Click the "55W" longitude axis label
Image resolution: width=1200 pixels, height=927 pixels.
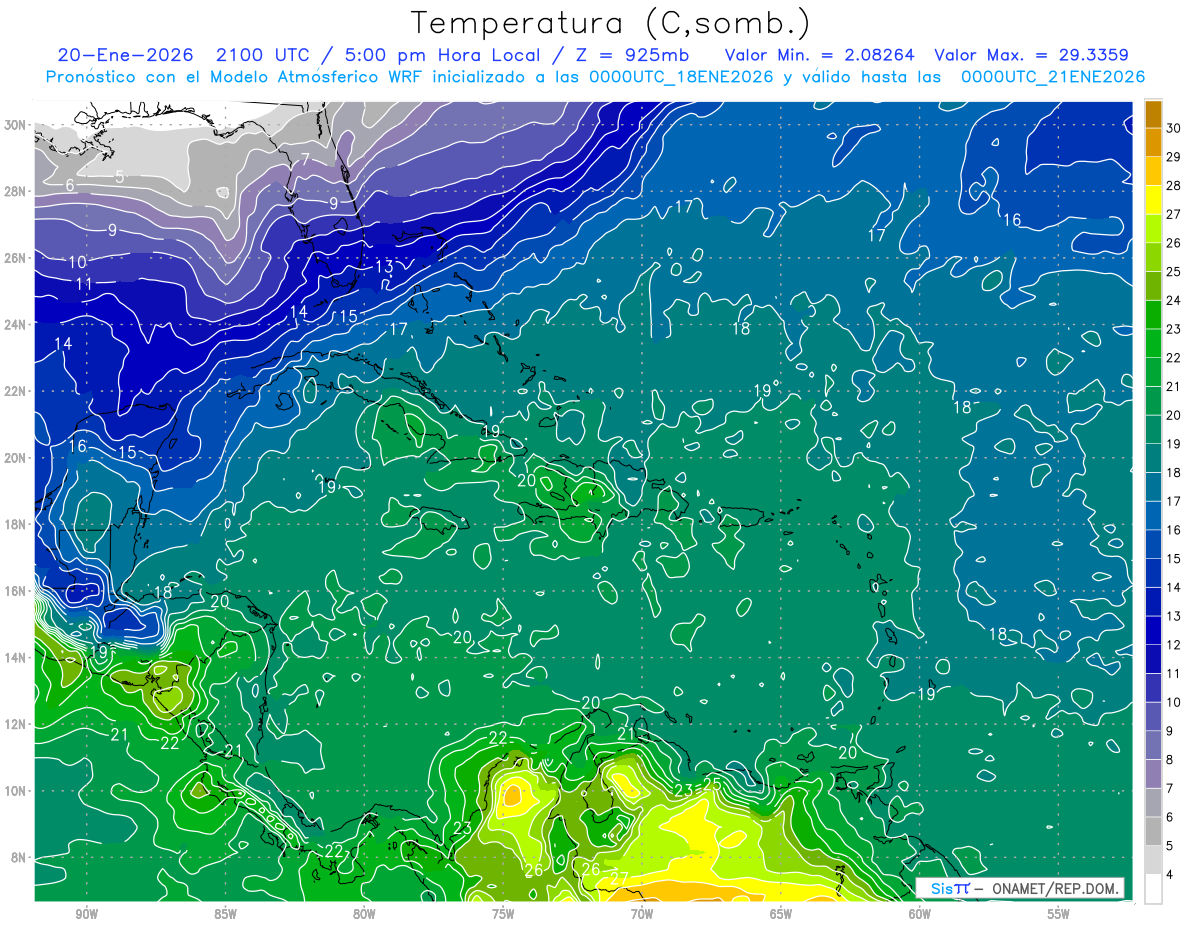pyautogui.click(x=1058, y=914)
